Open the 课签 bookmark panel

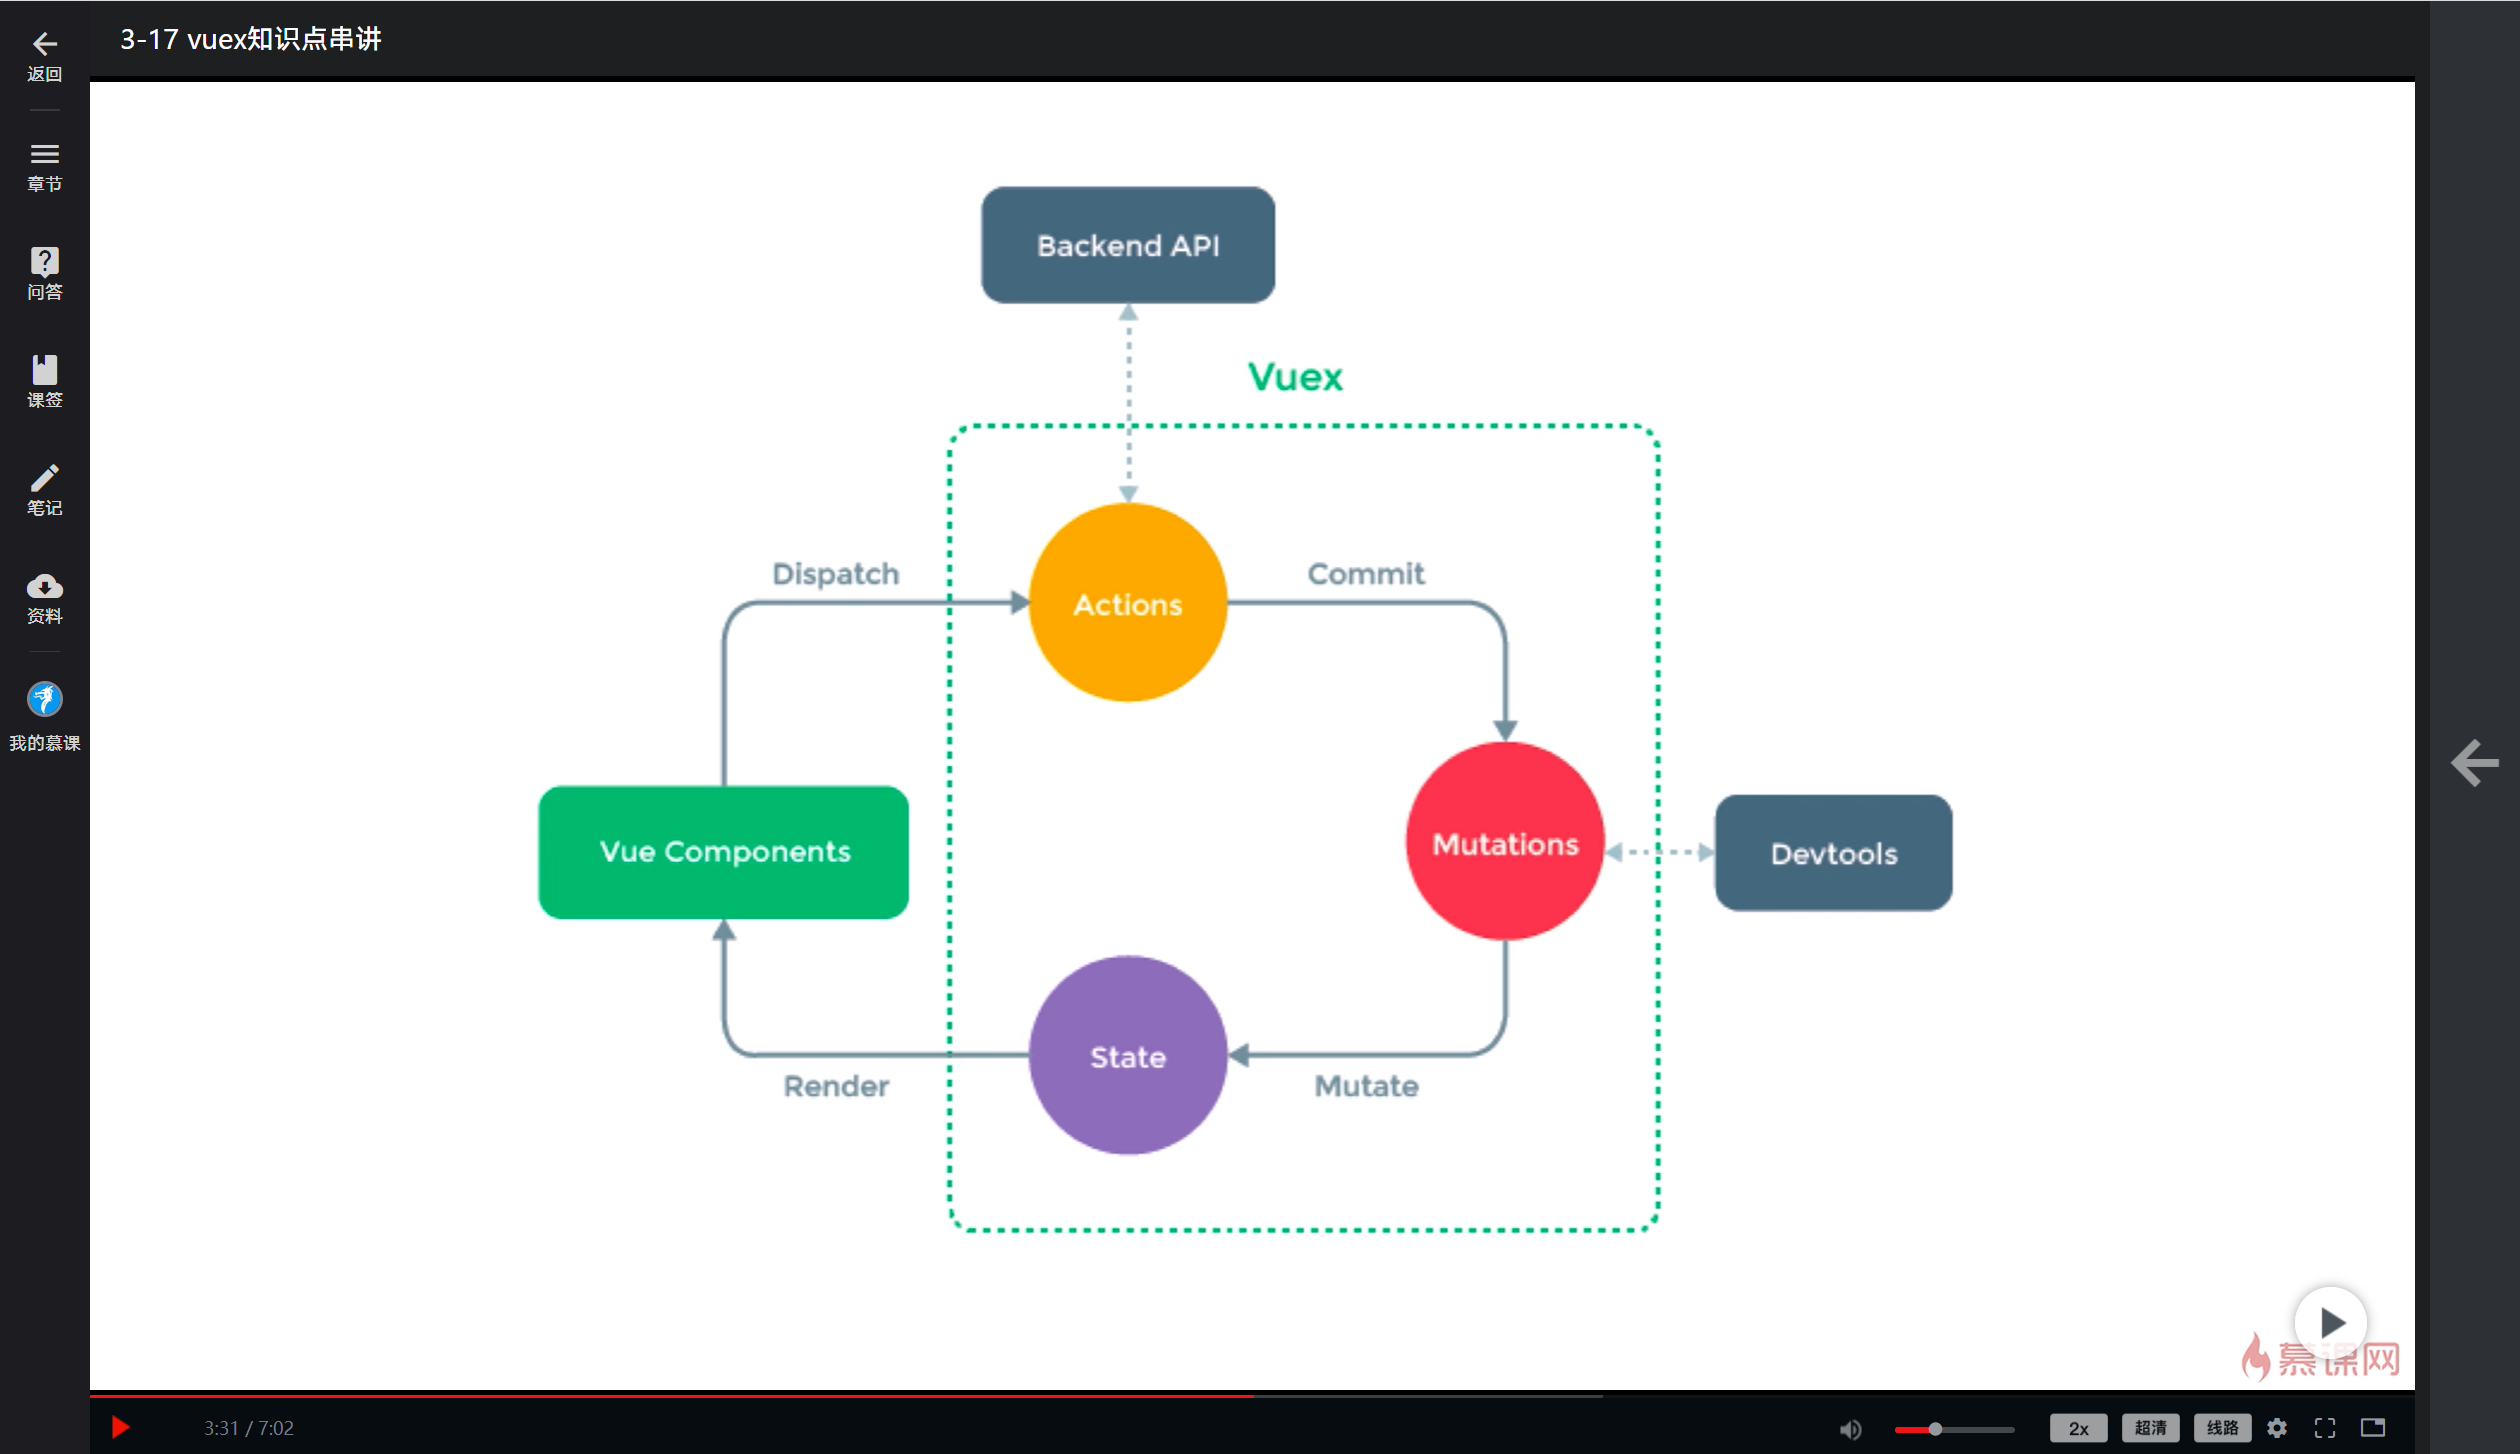pyautogui.click(x=44, y=371)
